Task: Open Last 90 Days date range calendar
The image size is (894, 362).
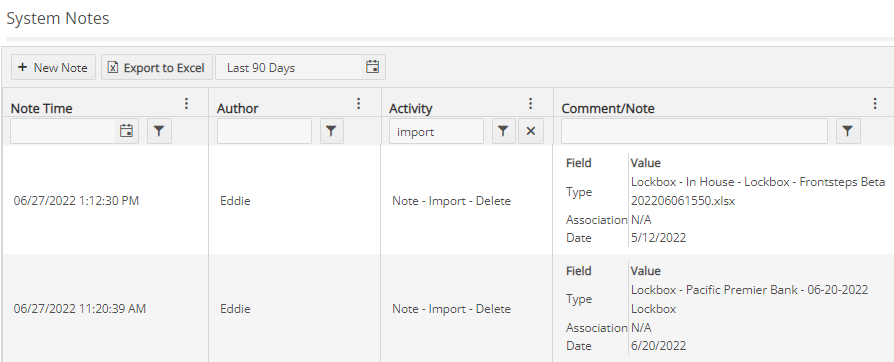Action: coord(372,67)
